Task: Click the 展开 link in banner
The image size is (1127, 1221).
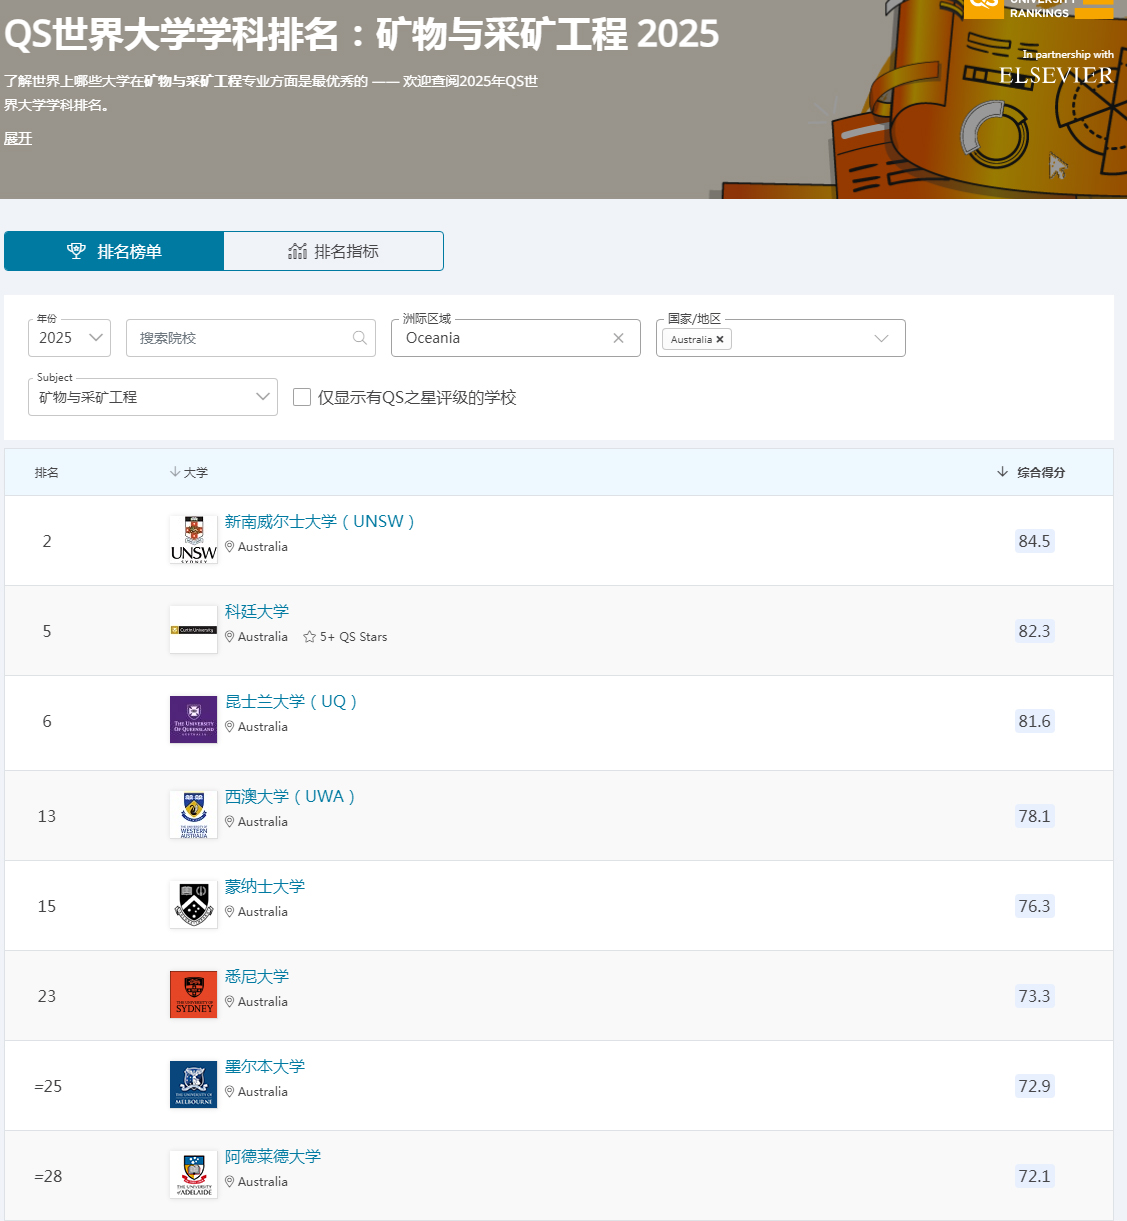Action: (x=18, y=138)
